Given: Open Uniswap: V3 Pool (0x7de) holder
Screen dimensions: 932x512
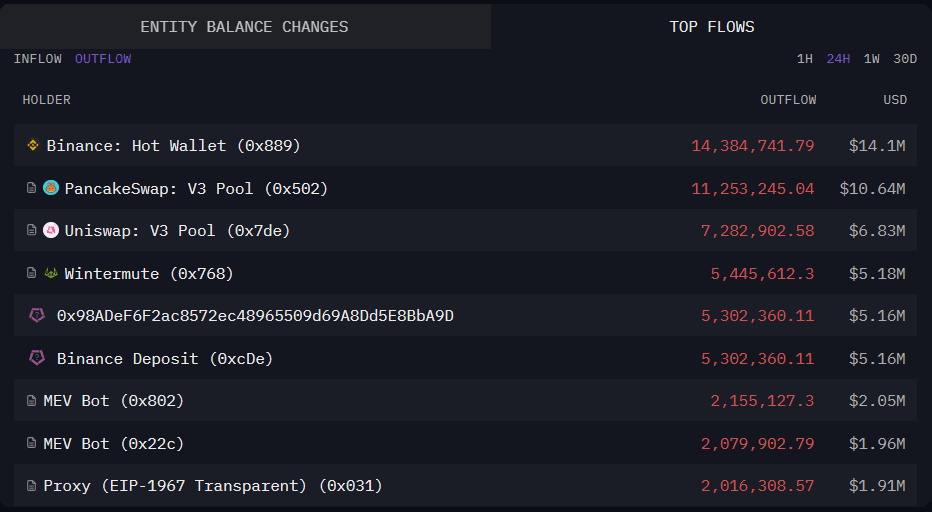Looking at the screenshot, I should 177,231.
